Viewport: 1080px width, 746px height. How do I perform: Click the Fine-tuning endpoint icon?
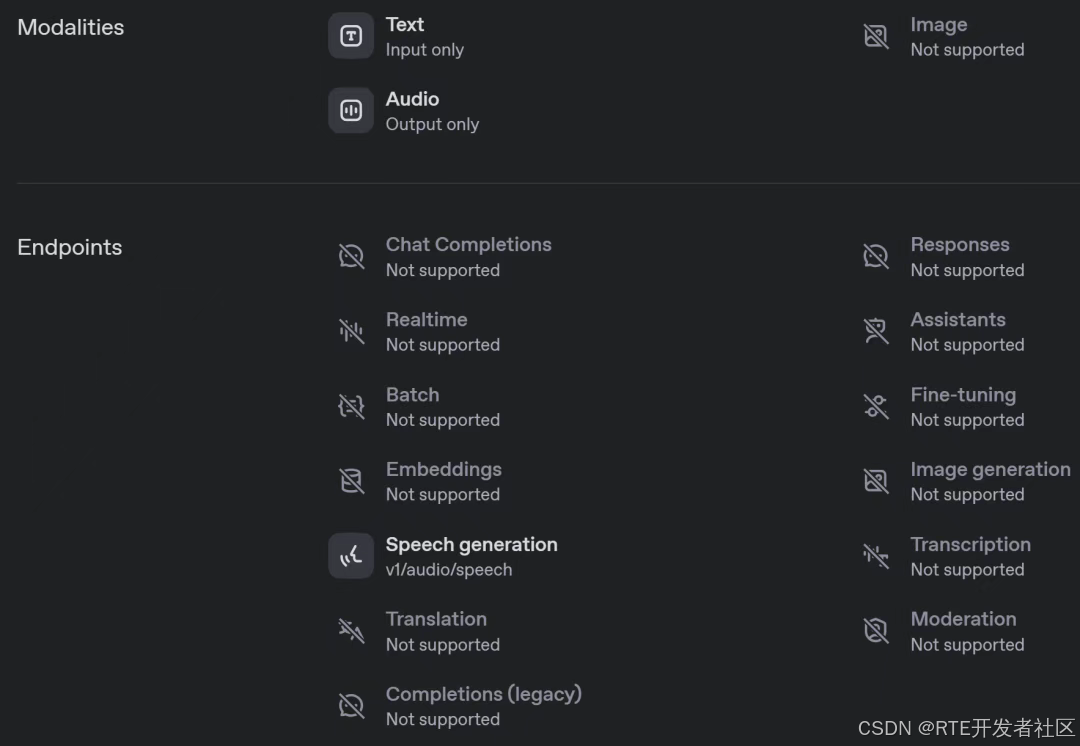[x=876, y=406]
